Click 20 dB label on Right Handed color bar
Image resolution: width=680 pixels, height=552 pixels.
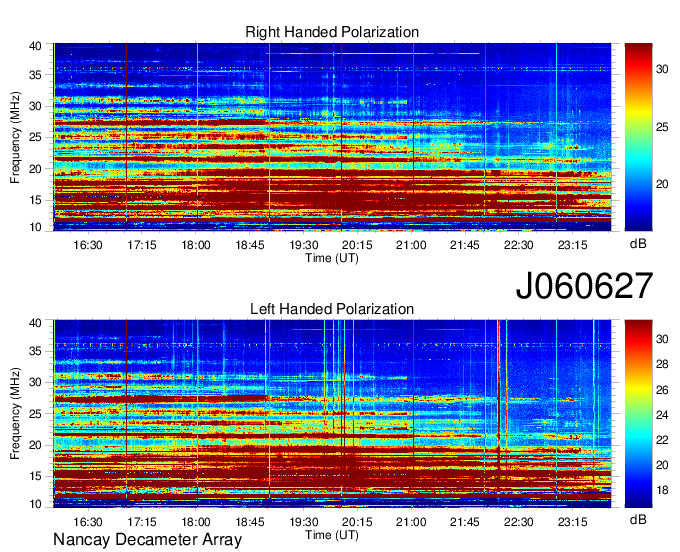(x=662, y=184)
